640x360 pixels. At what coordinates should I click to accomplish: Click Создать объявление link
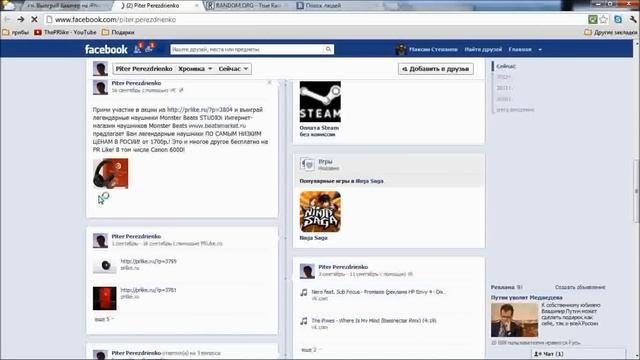click(580, 287)
